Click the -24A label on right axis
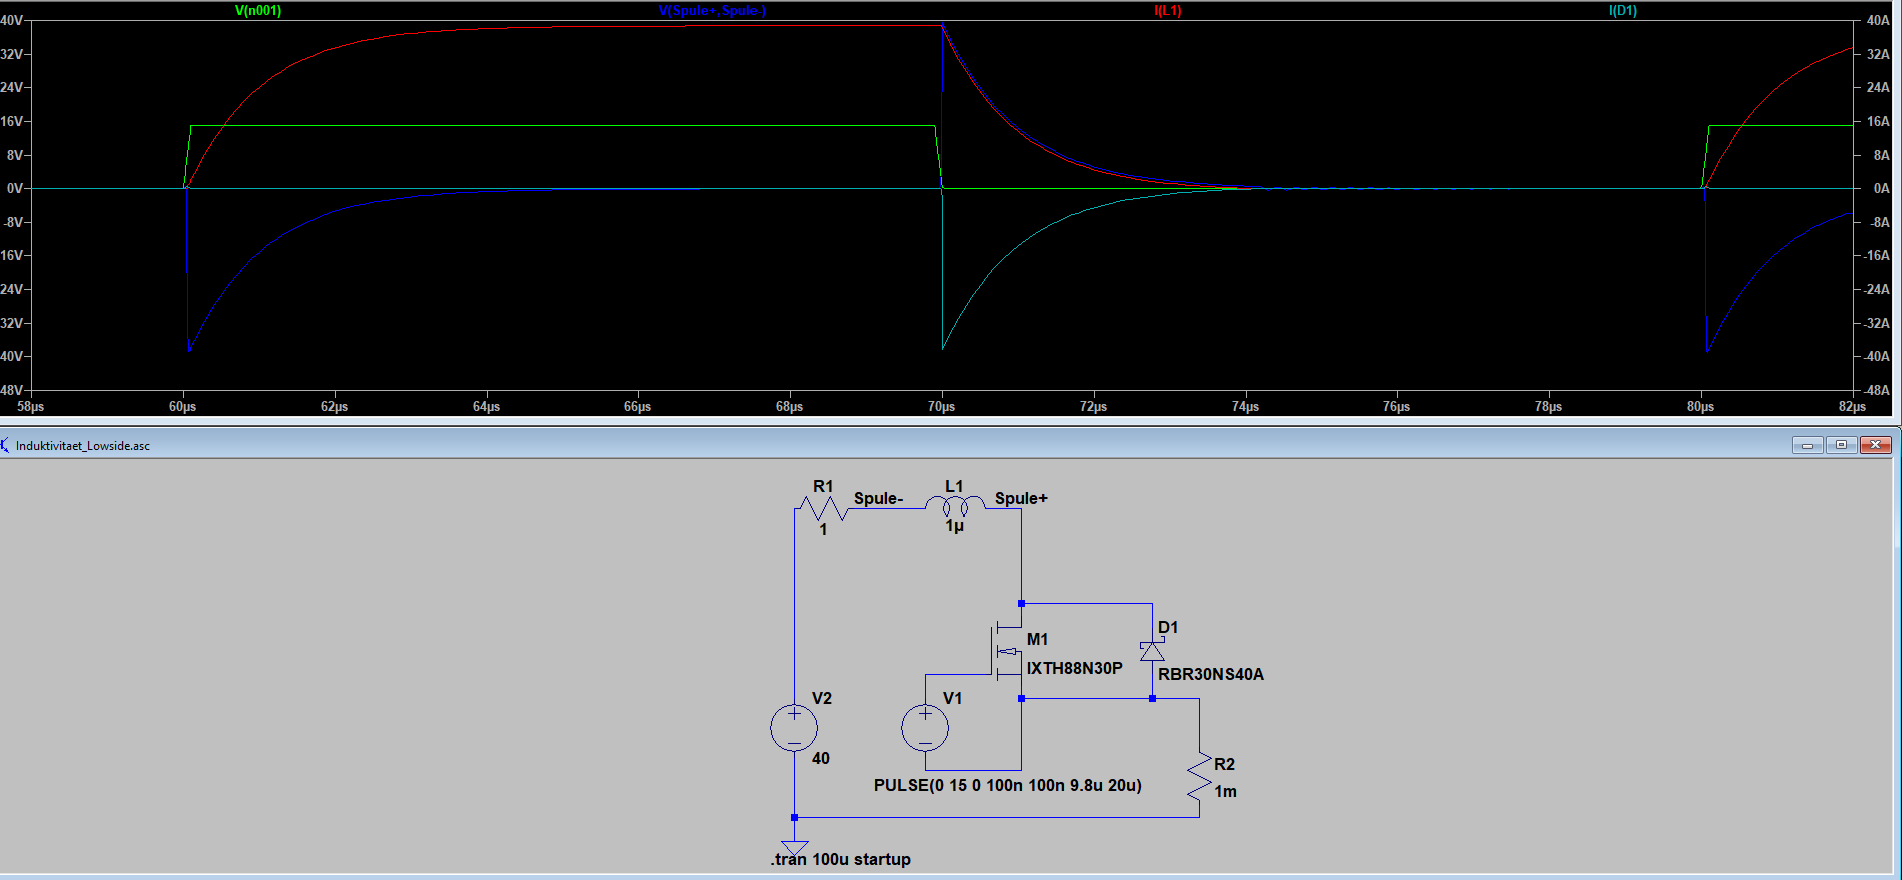 pyautogui.click(x=1877, y=290)
